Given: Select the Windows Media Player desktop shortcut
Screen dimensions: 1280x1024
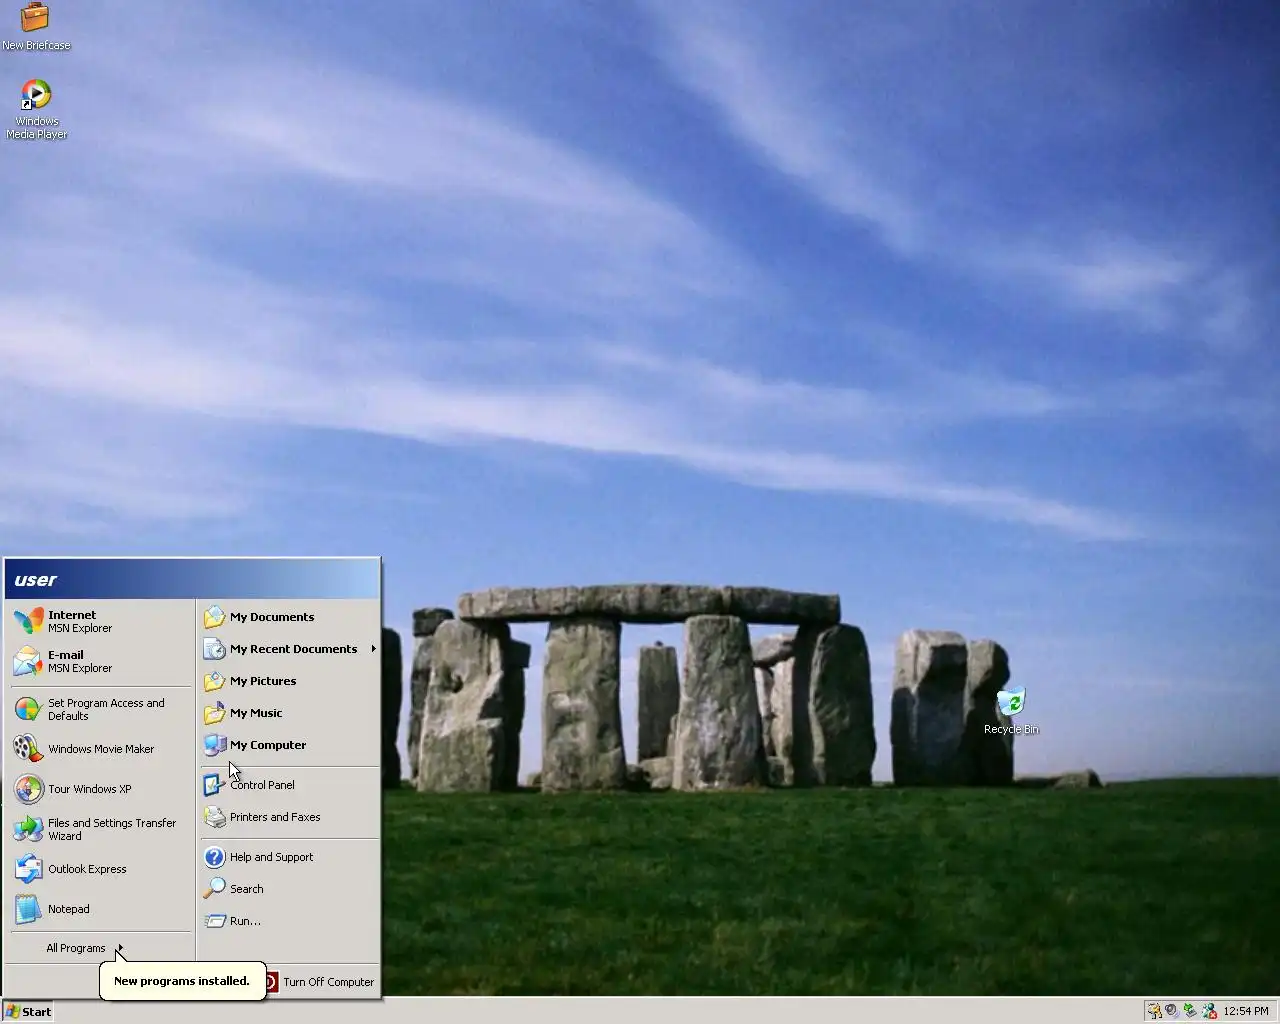Looking at the screenshot, I should [x=36, y=109].
